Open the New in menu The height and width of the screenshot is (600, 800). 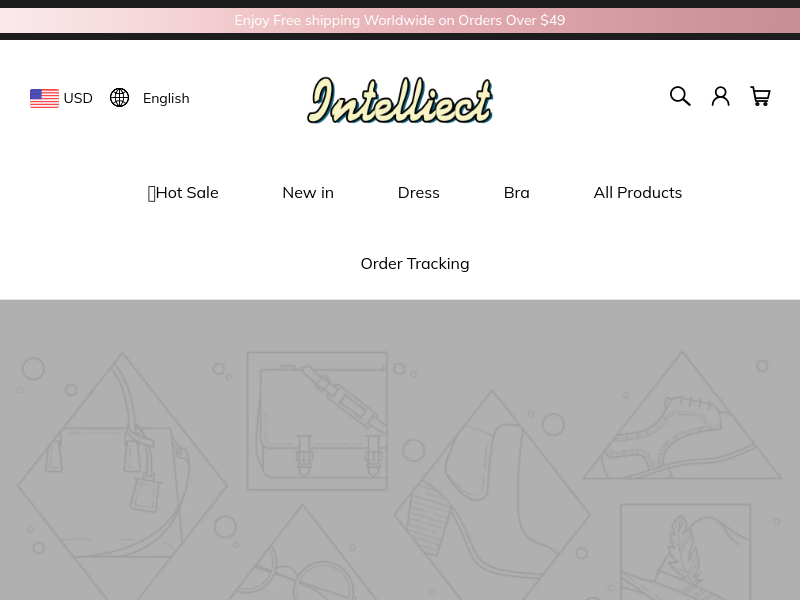coord(308,193)
